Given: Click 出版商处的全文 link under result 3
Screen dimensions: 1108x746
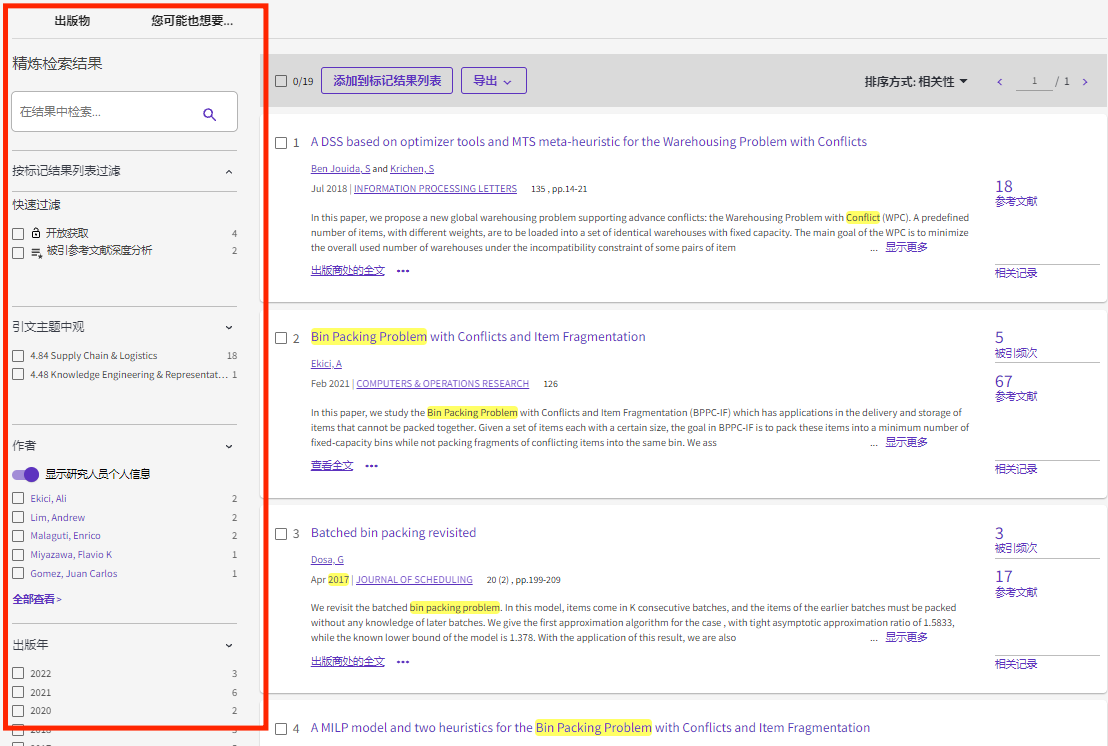Looking at the screenshot, I should [348, 661].
